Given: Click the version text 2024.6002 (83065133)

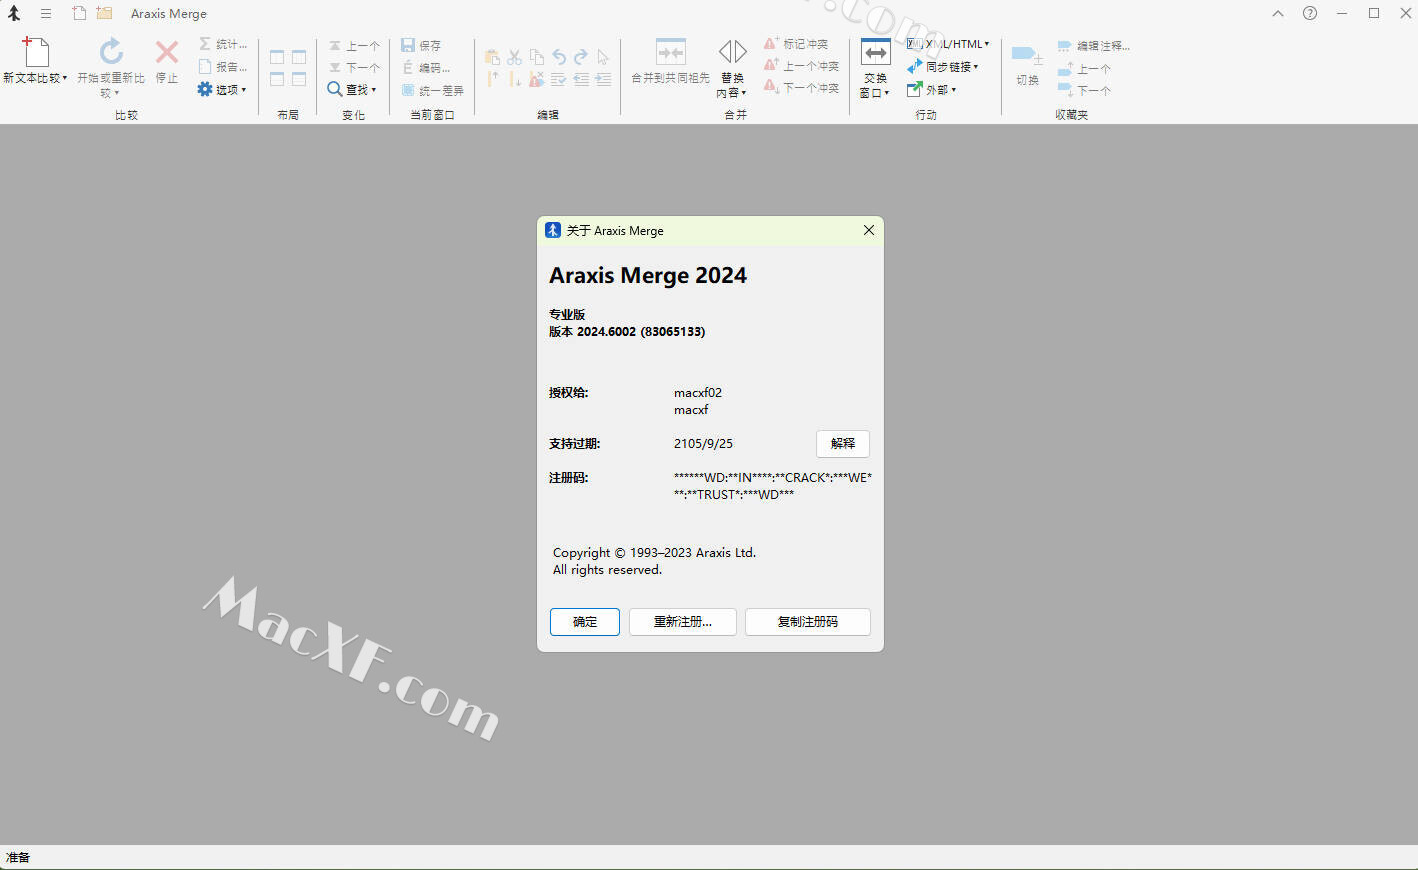Looking at the screenshot, I should tap(641, 332).
